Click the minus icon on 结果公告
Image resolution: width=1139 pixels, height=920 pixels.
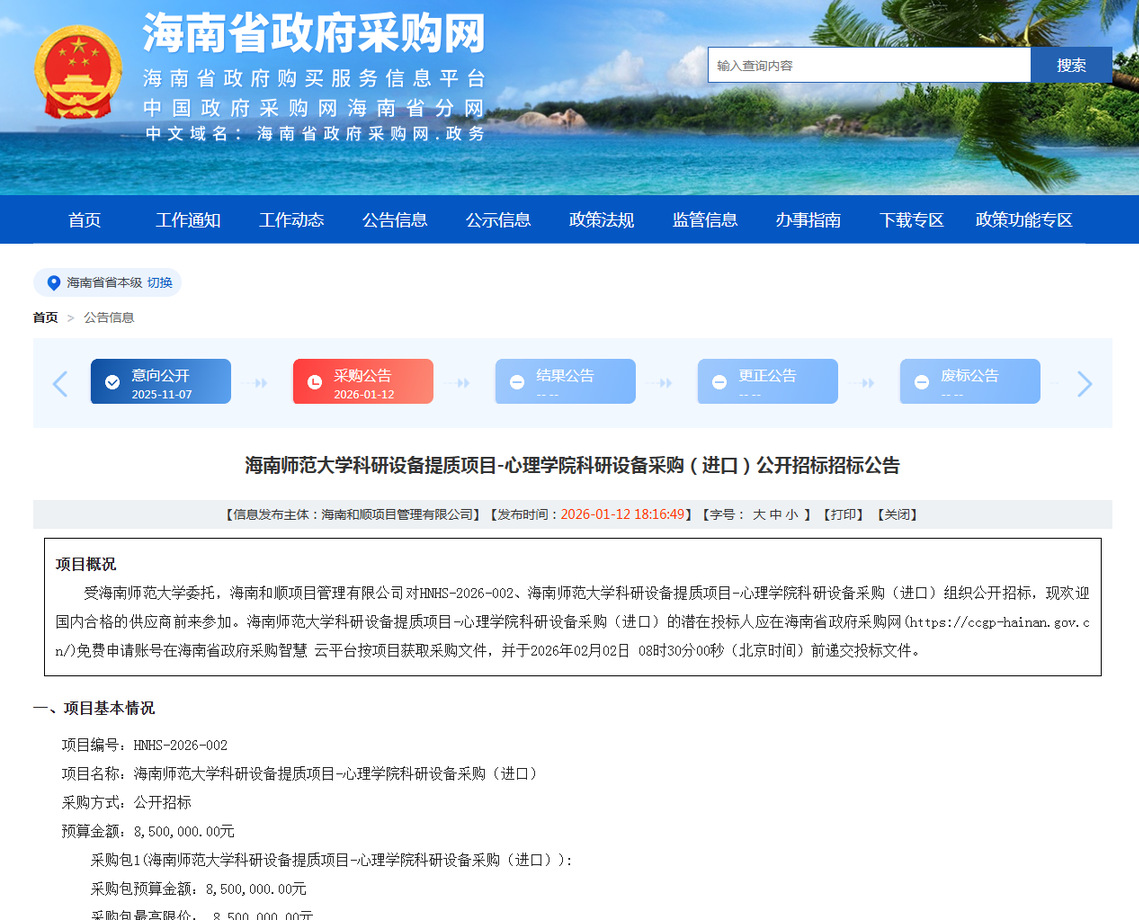pyautogui.click(x=517, y=382)
